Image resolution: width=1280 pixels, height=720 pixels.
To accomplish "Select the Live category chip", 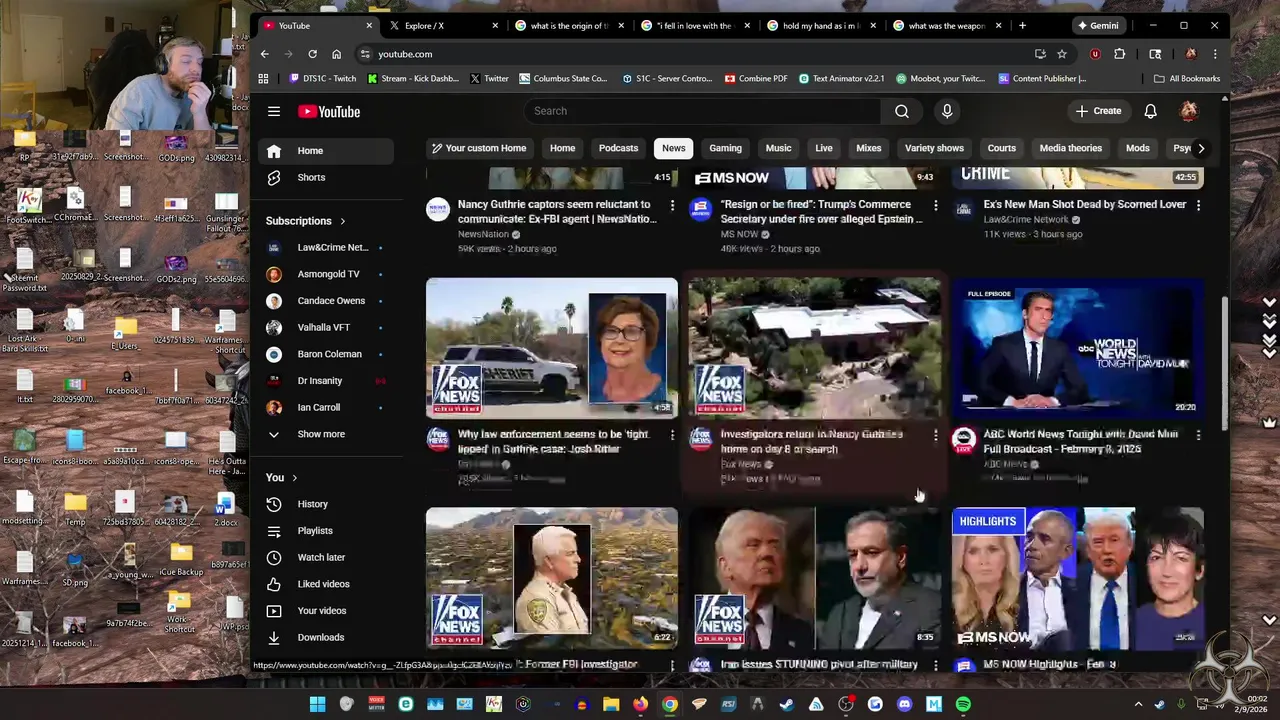I will (x=824, y=148).
